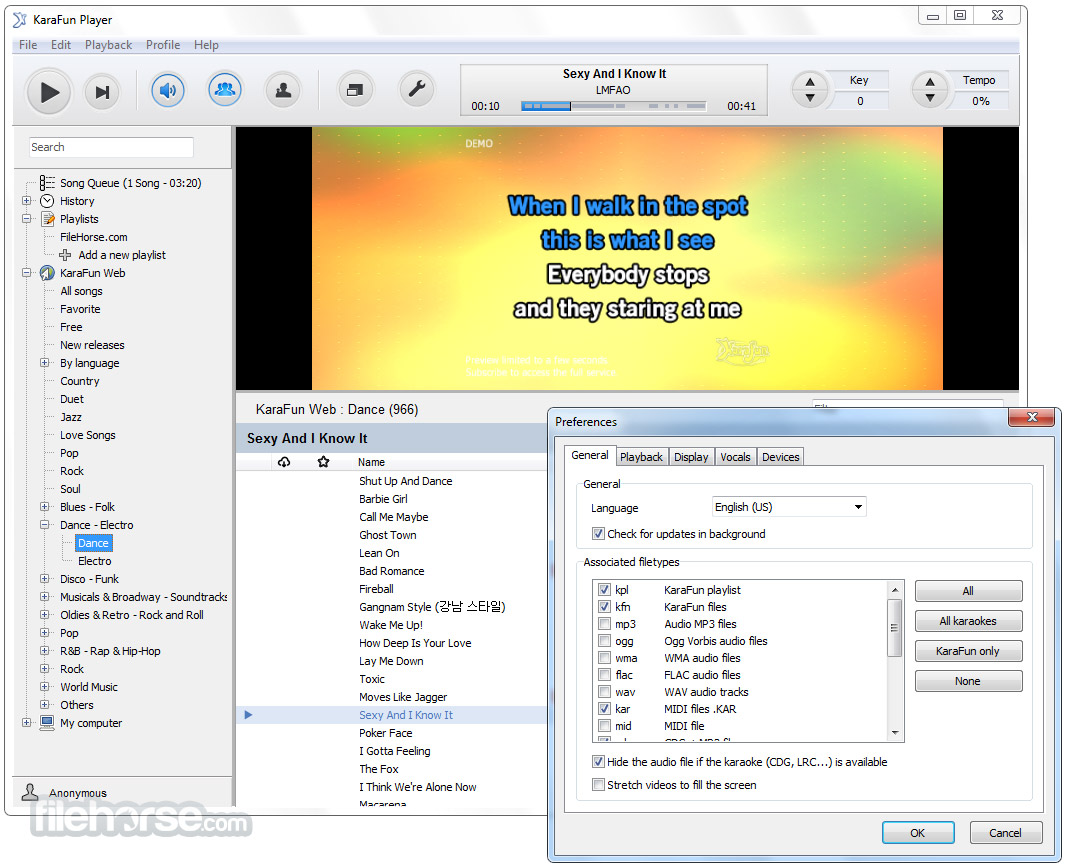This screenshot has width=1066, height=867.
Task: Click the Playlists notepad icon
Action: tap(48, 219)
